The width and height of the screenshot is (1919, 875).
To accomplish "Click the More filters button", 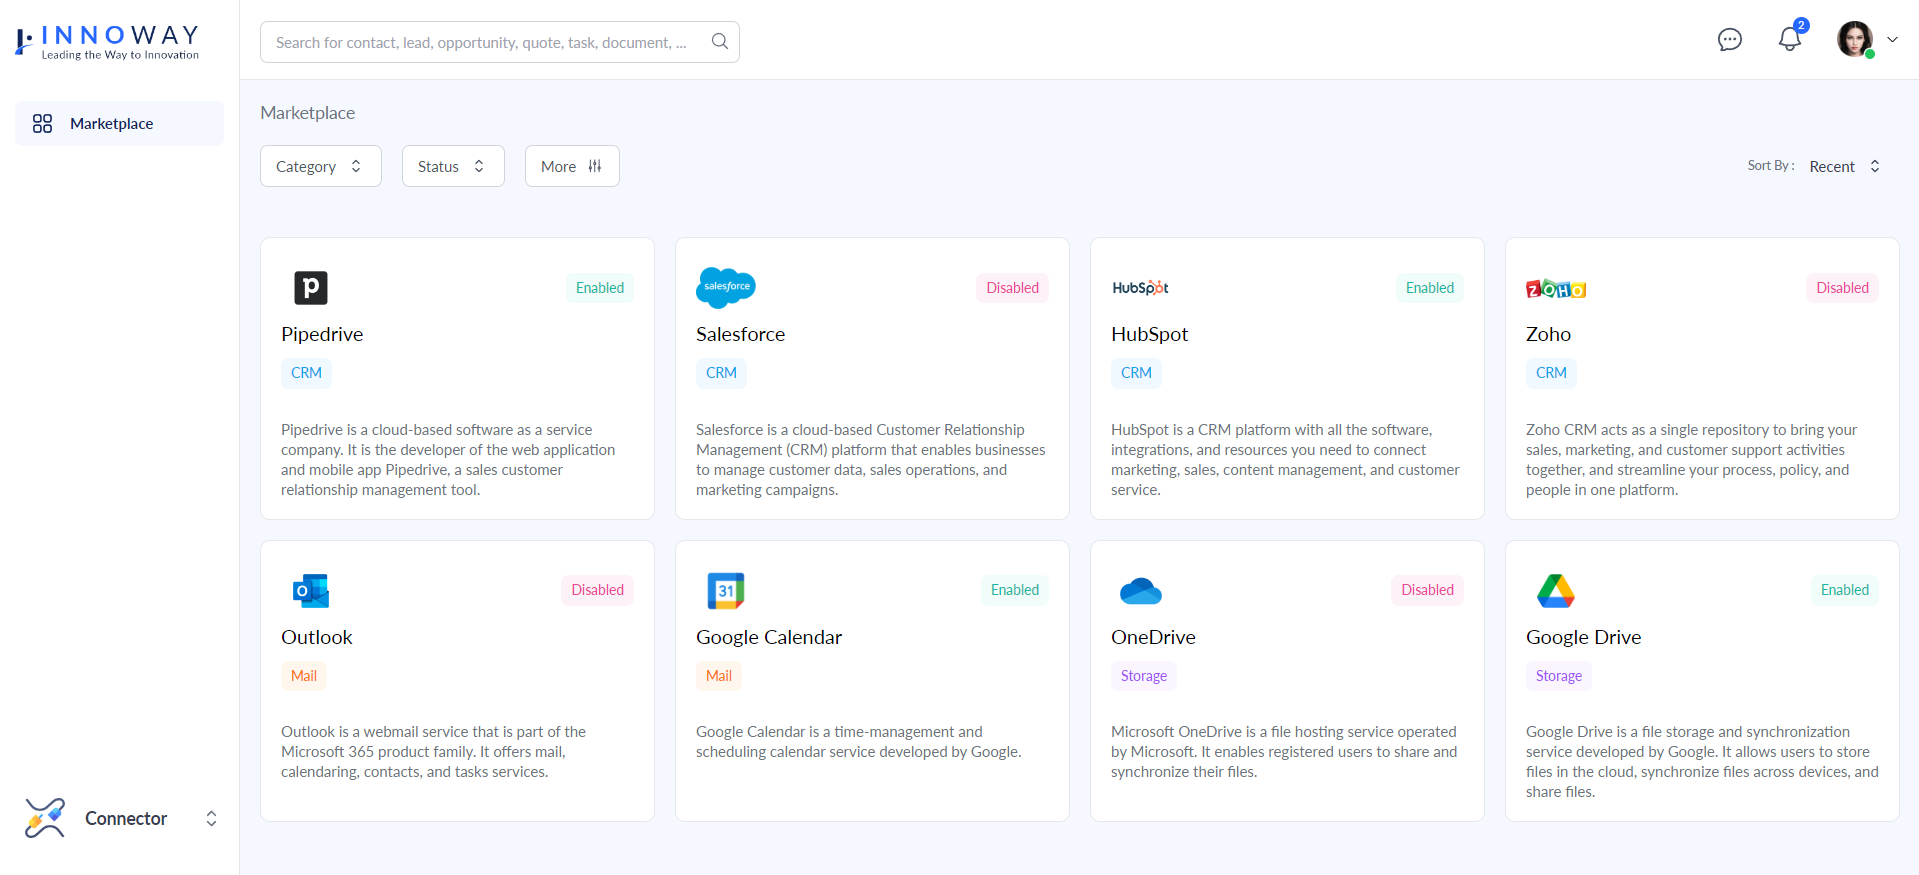I will click(x=571, y=166).
